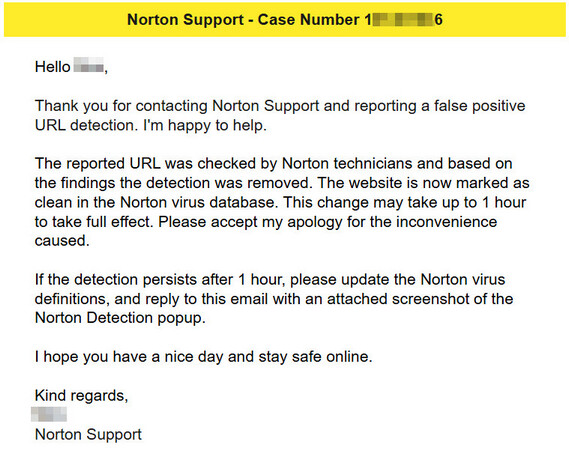Click the 'Kind regards,' closing
This screenshot has height=454, width=569.
(81, 396)
